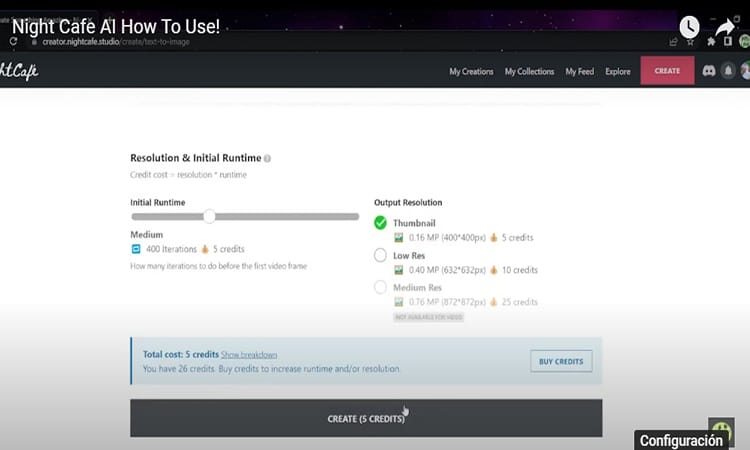
Task: Click the not available for video badge
Action: click(429, 317)
